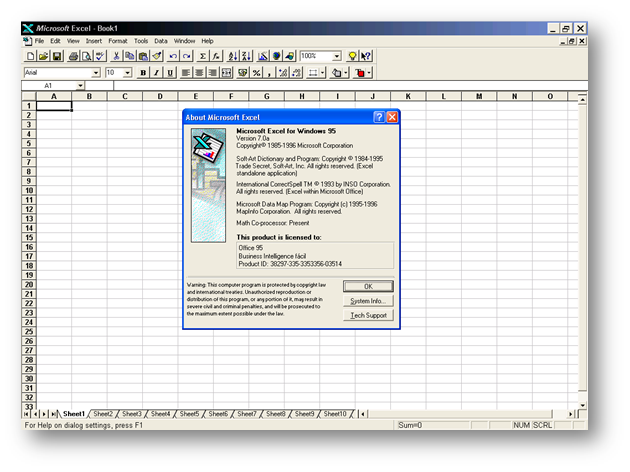
Task: Insert AutoSum with the sigma icon
Action: [203, 56]
